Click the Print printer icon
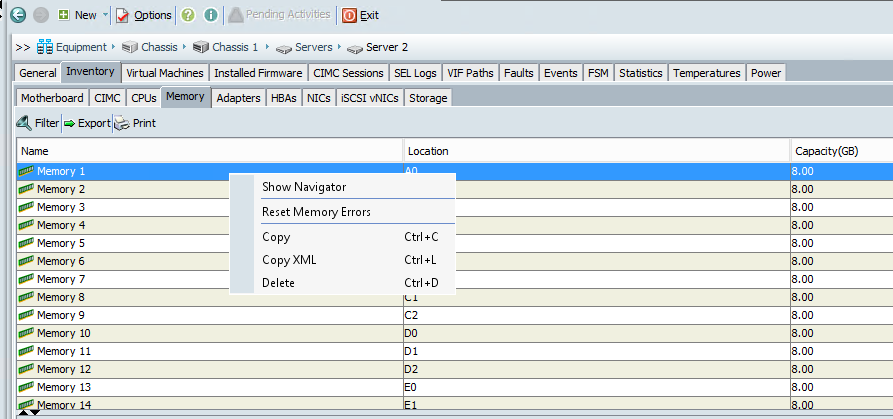This screenshot has height=419, width=893. coord(121,123)
